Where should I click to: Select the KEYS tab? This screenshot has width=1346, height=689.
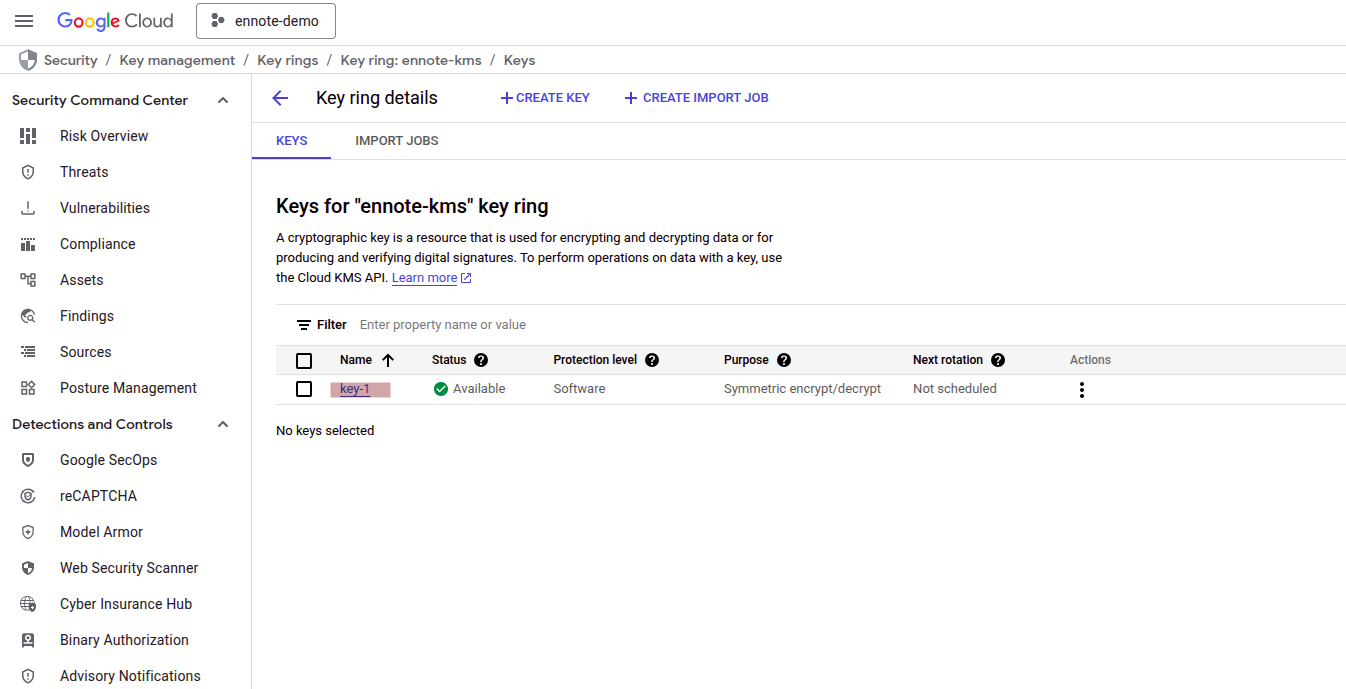(x=291, y=141)
